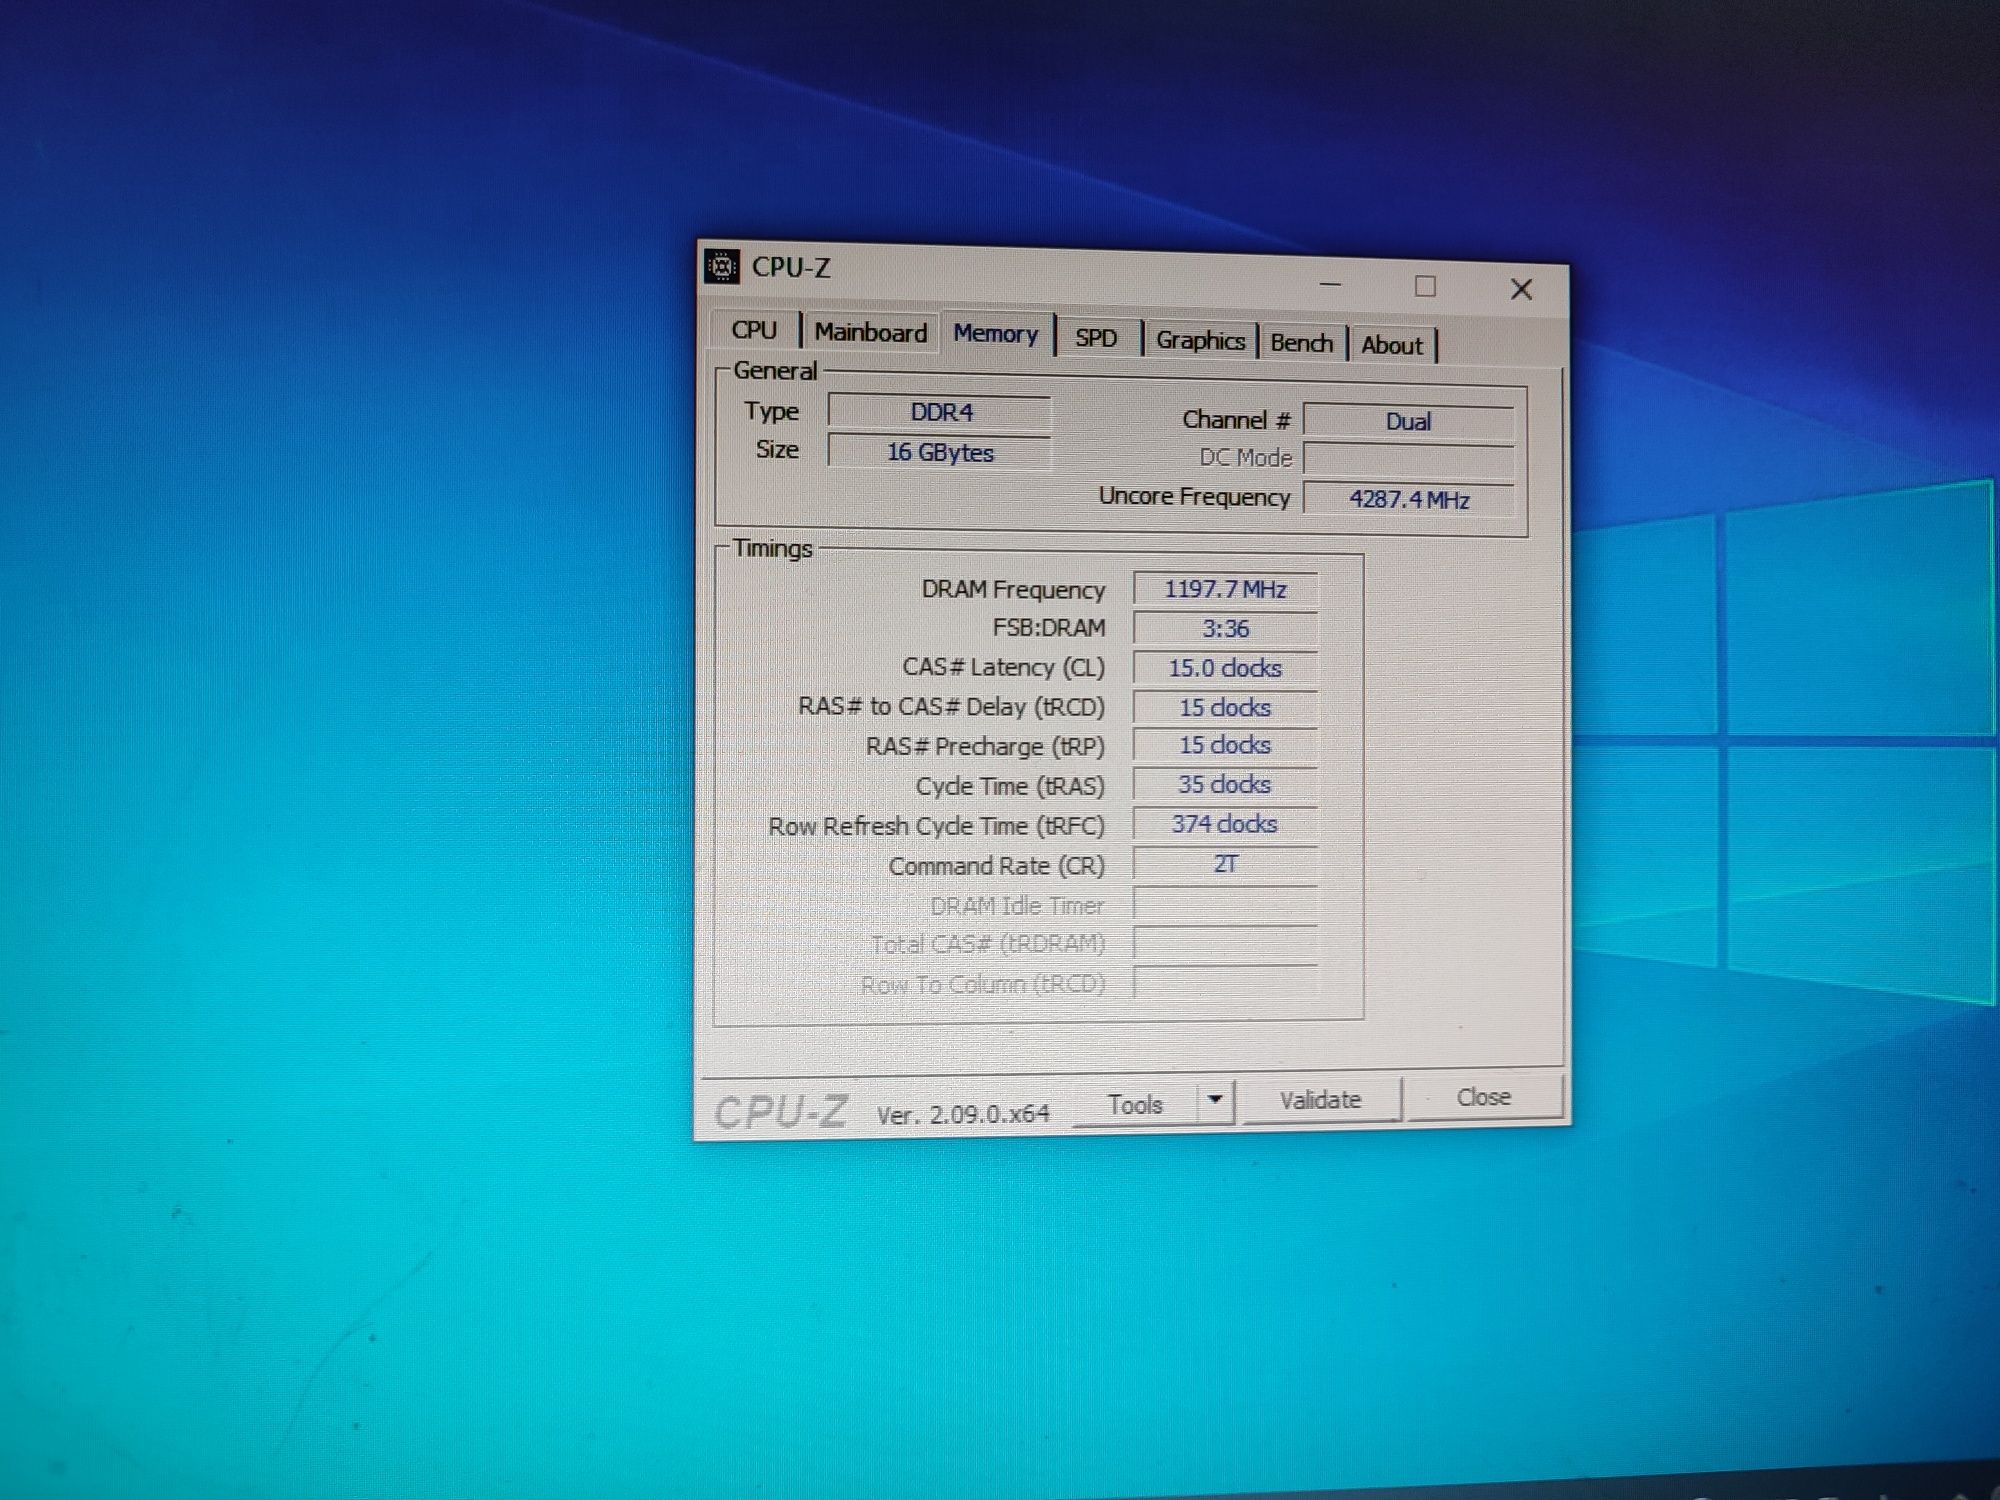The height and width of the screenshot is (1500, 2000).
Task: Click the Size value 16 GBytes
Action: (940, 452)
